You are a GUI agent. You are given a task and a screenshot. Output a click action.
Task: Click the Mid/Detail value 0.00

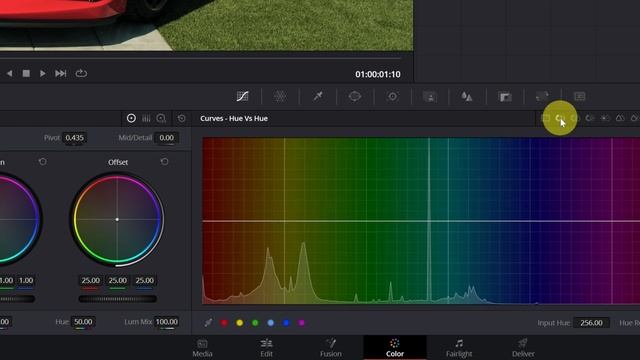pyautogui.click(x=167, y=138)
